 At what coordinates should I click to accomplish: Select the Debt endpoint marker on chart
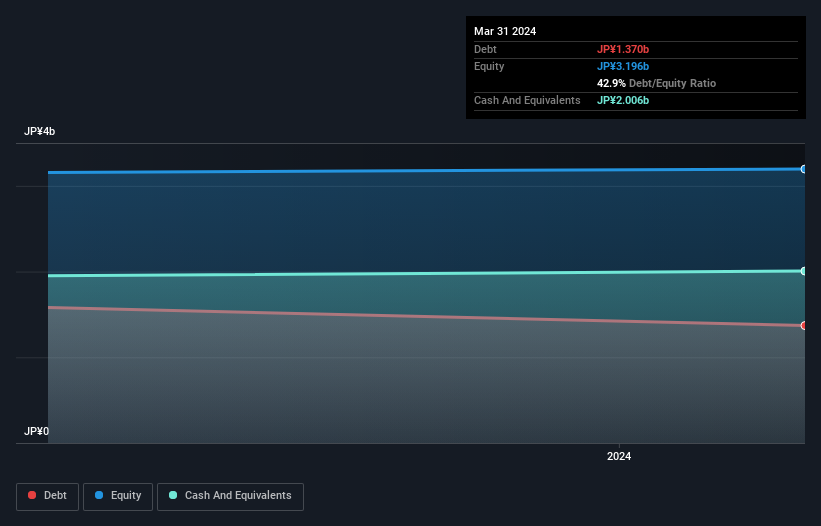click(804, 326)
